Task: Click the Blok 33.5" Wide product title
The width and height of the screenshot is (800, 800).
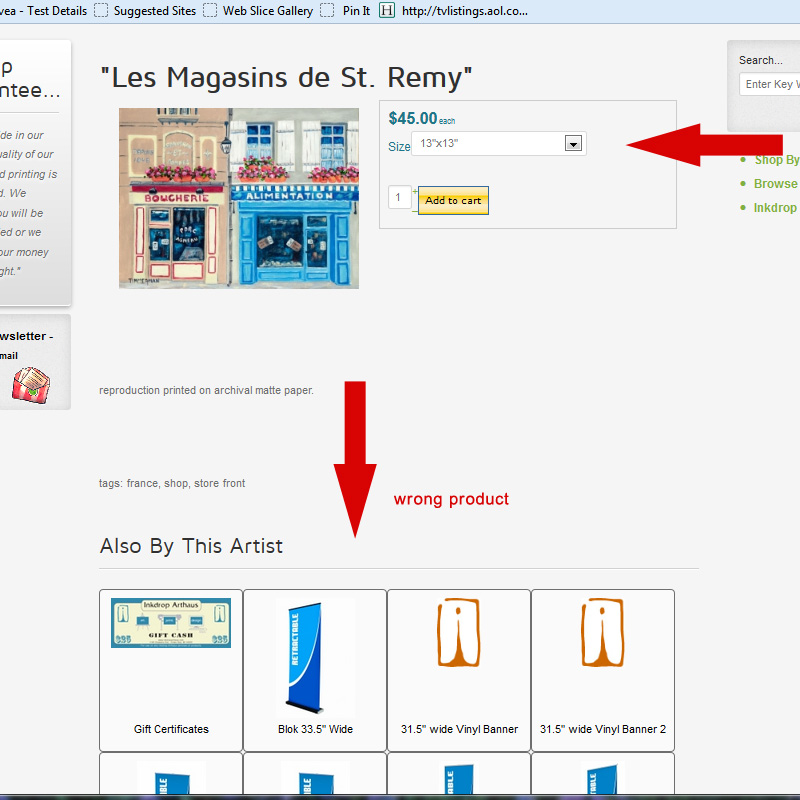Action: 315,729
